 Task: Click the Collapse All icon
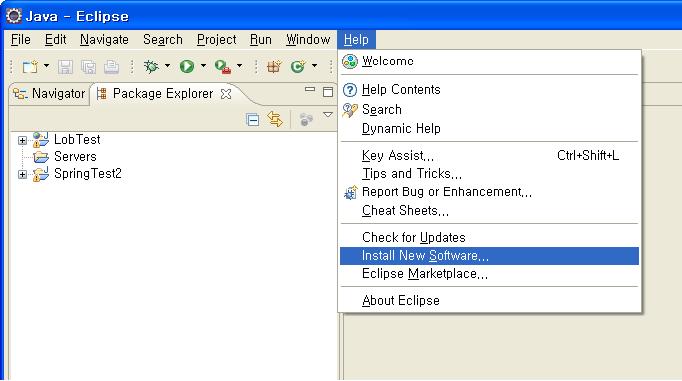click(253, 119)
